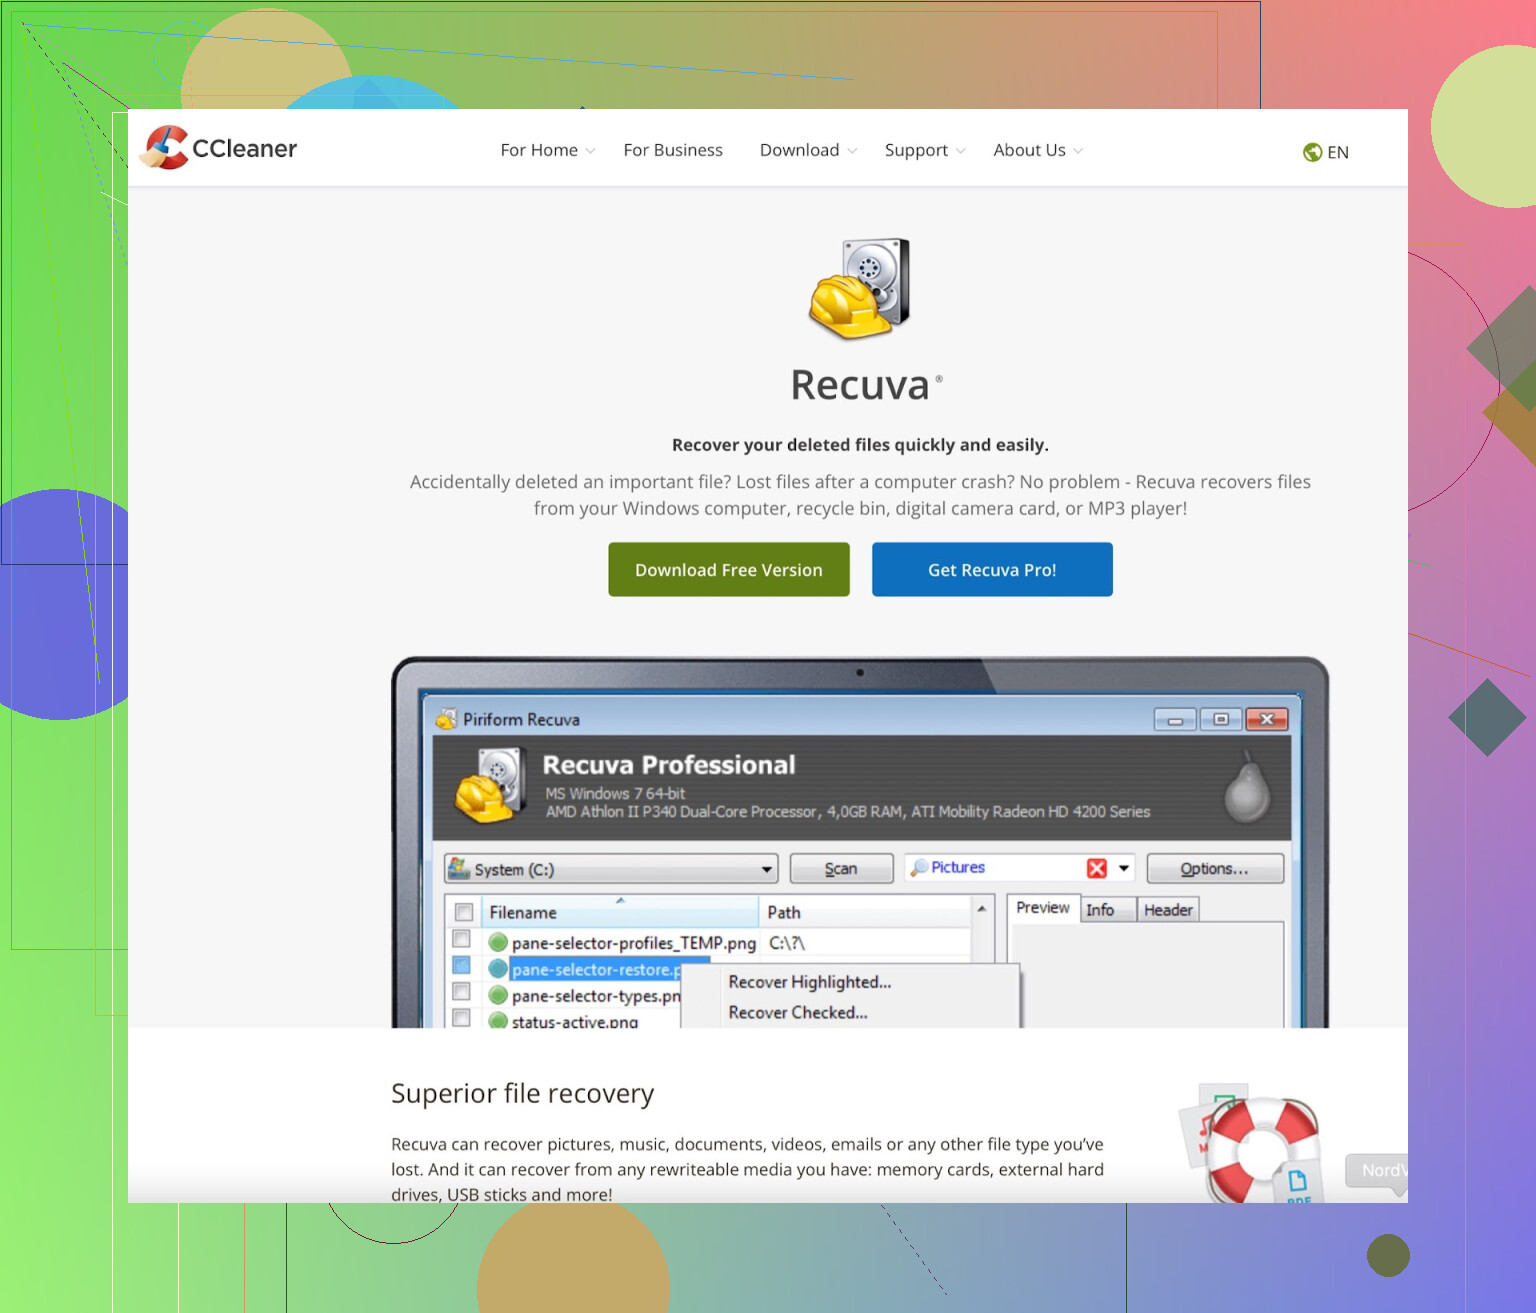Image resolution: width=1536 pixels, height=1313 pixels.
Task: Sort by the Filename column header
Action: pos(620,912)
